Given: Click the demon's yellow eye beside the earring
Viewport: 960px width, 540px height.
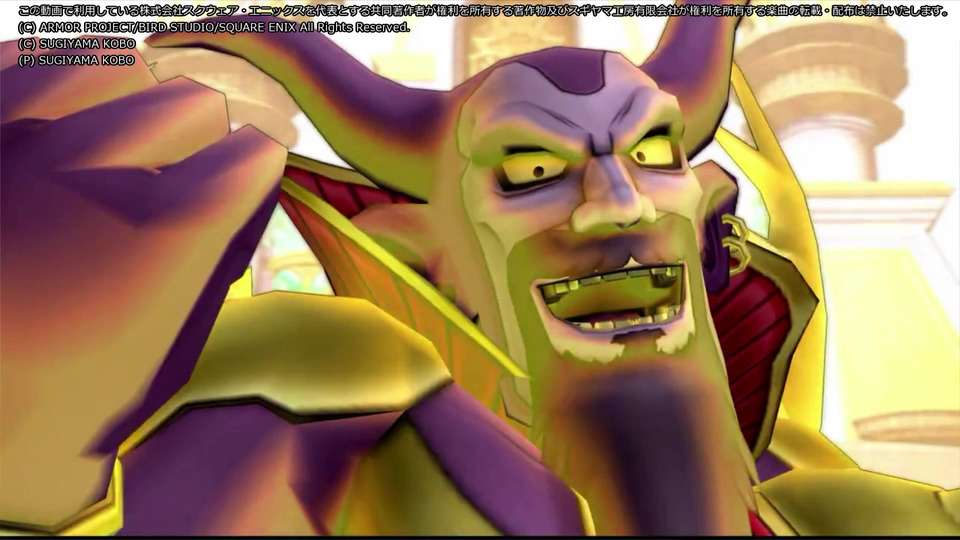Looking at the screenshot, I should (x=654, y=152).
